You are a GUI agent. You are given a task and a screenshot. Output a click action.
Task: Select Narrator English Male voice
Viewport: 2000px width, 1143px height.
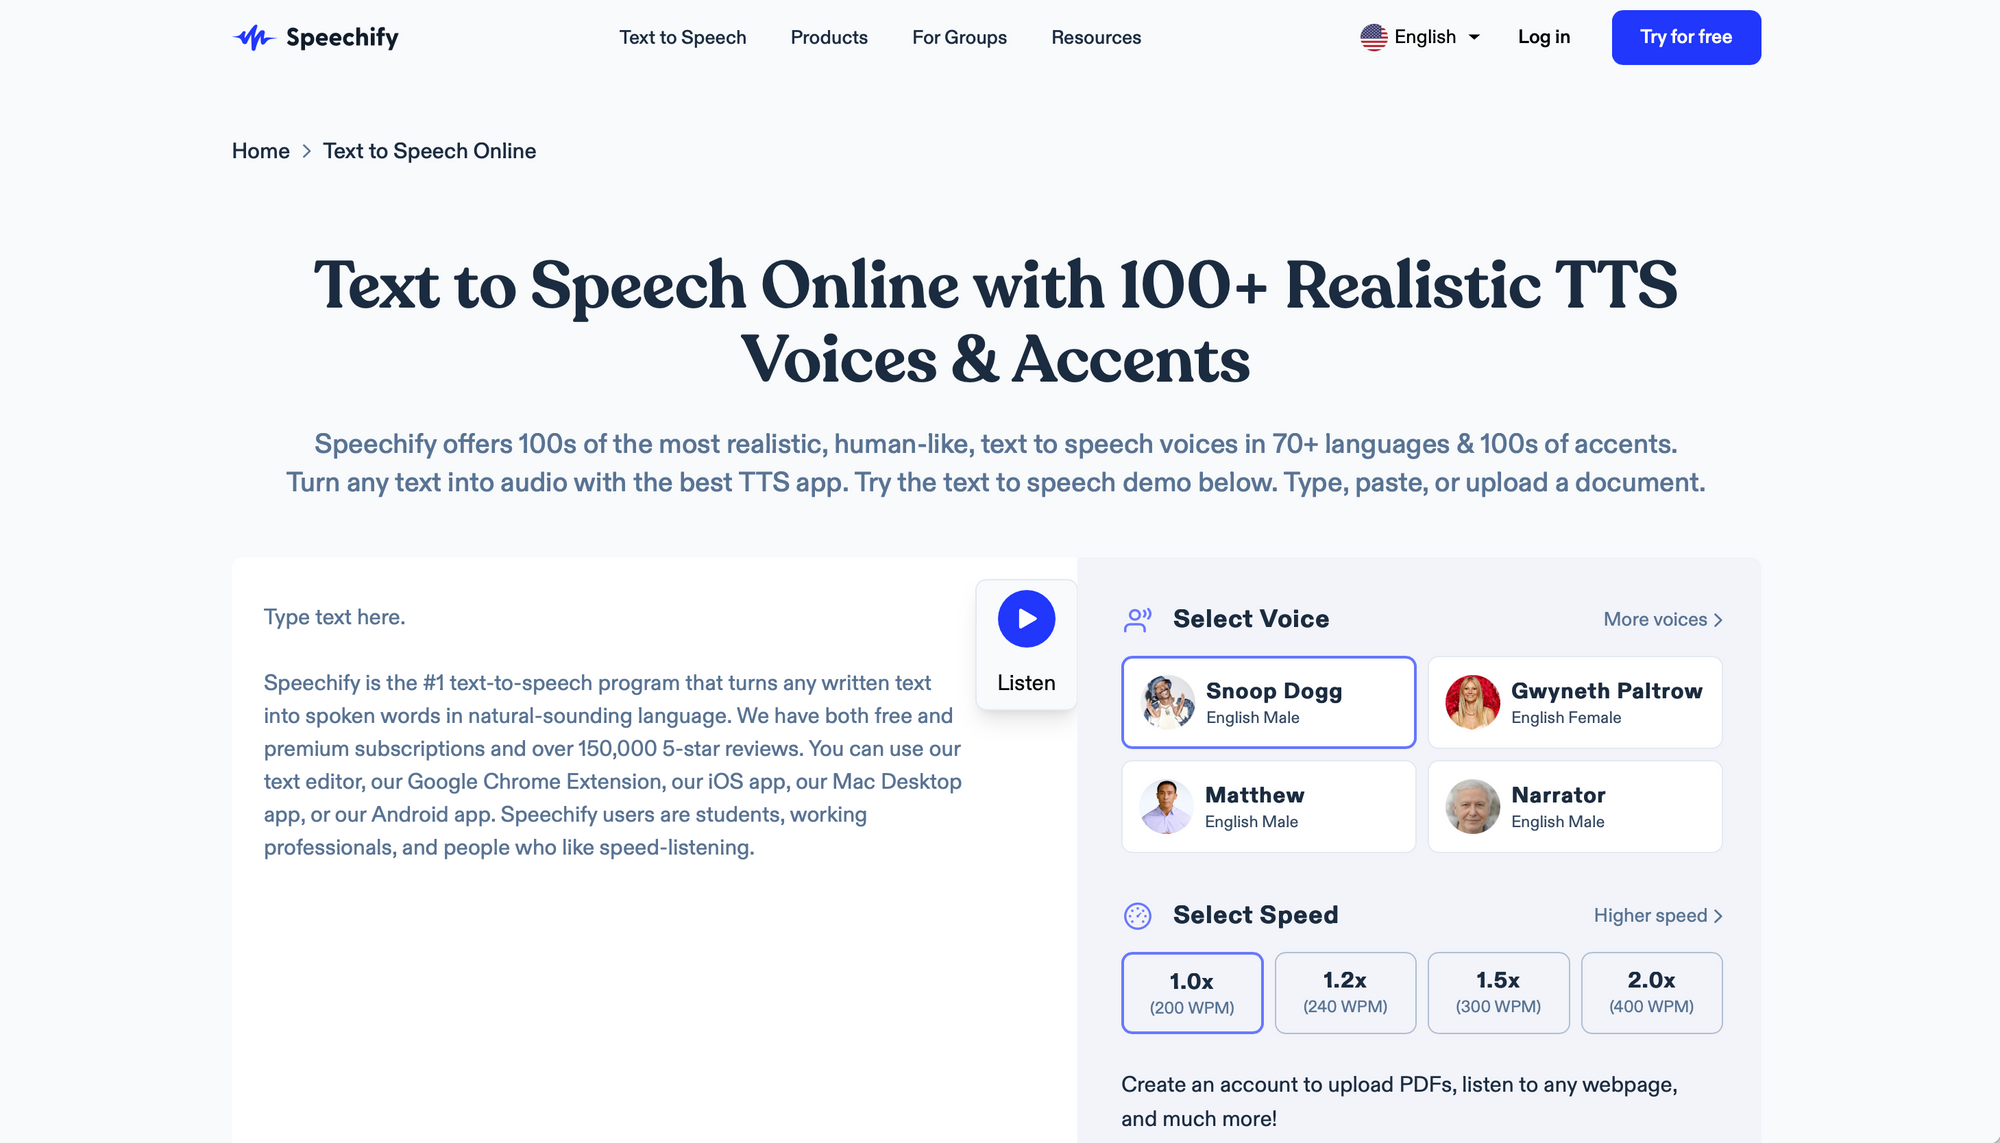coord(1573,806)
